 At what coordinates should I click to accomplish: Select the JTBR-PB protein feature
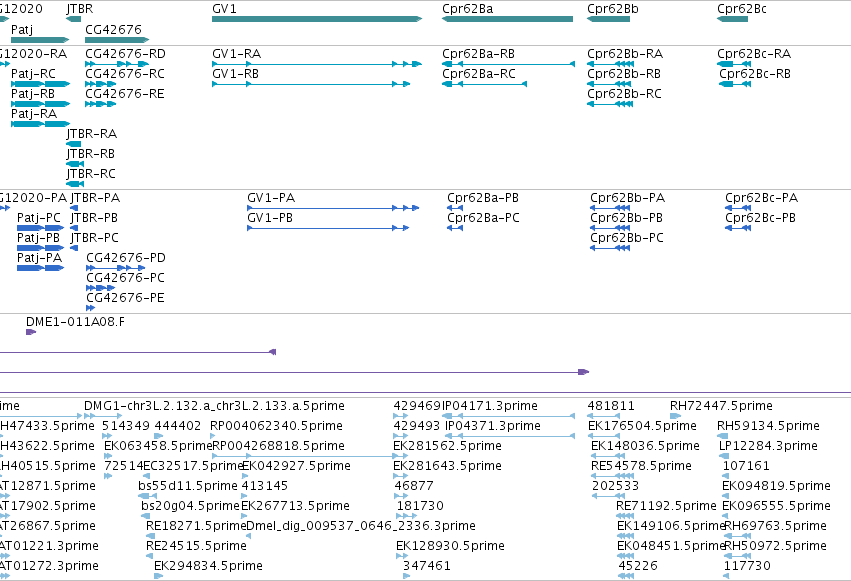click(74, 228)
